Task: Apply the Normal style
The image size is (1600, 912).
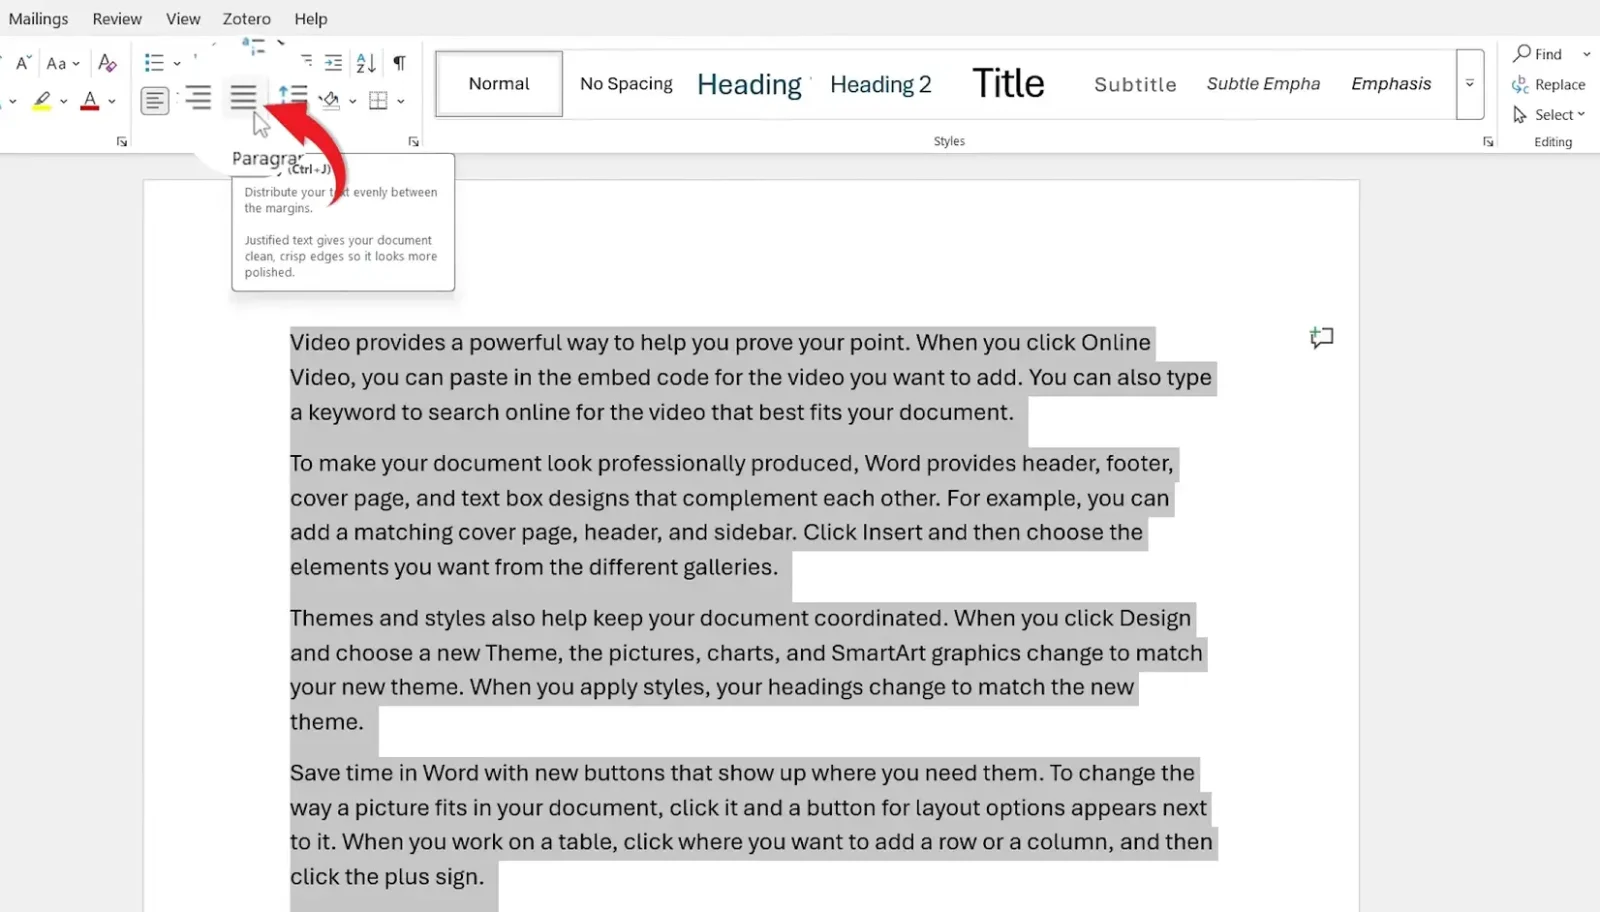Action: pyautogui.click(x=499, y=84)
